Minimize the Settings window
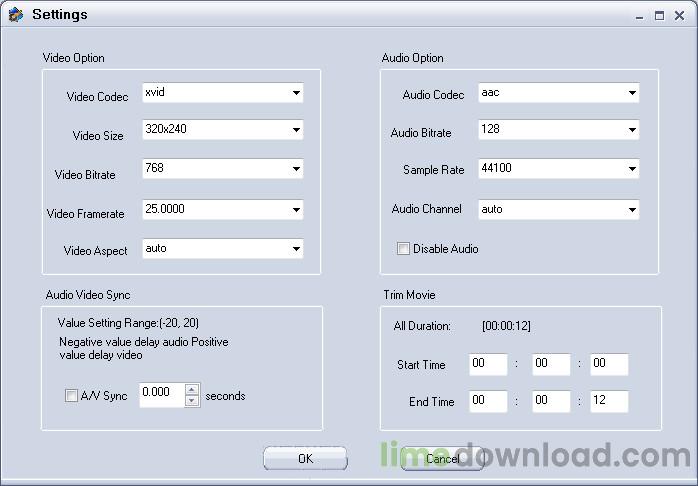The image size is (698, 486). point(640,16)
